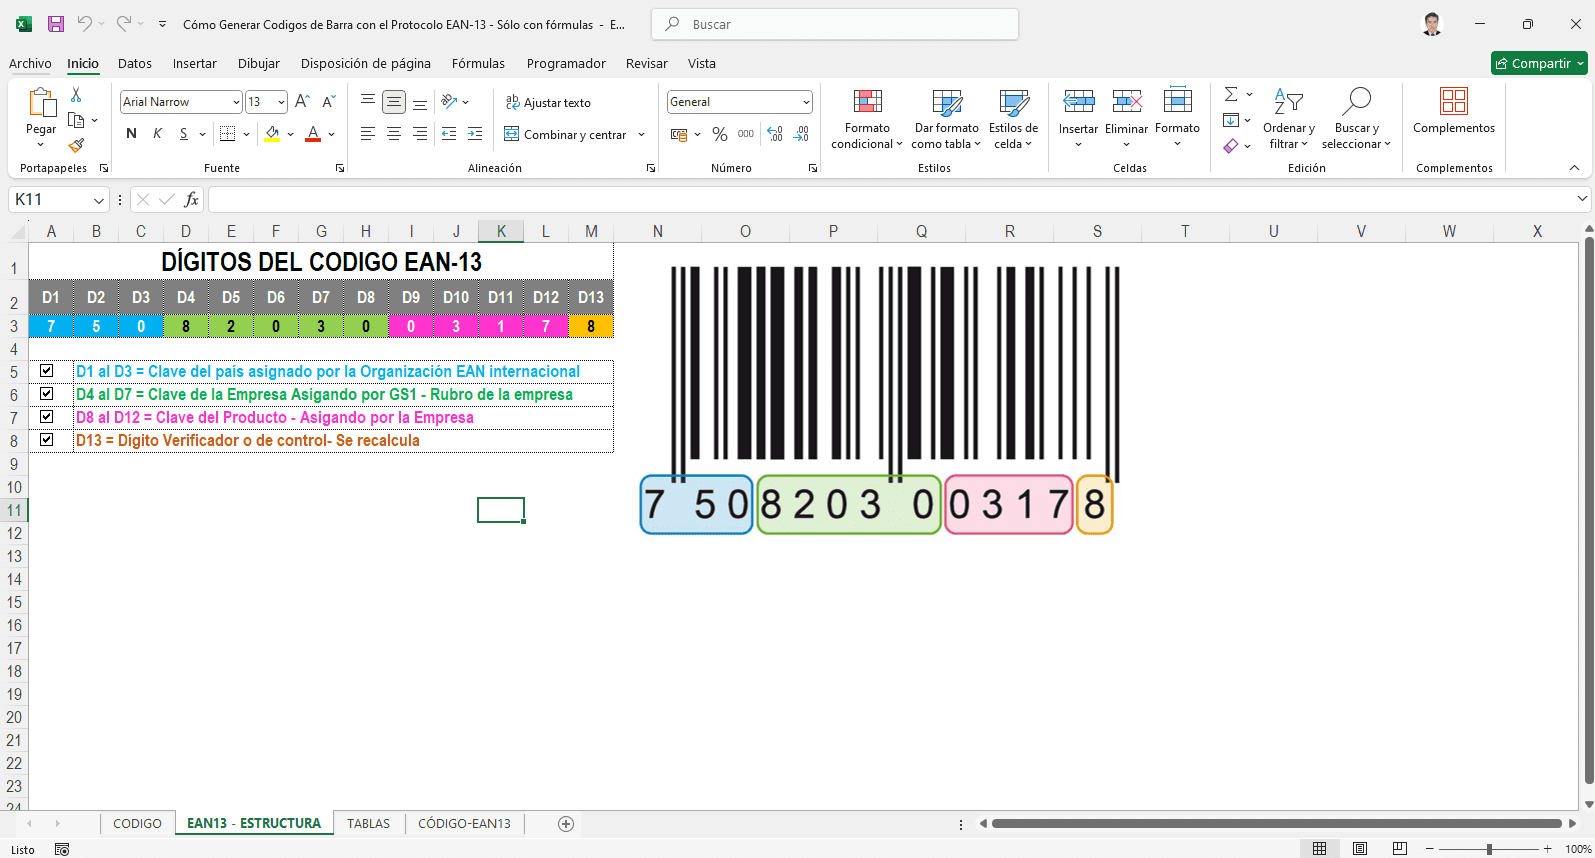
Task: Click the horizontal scrollbar
Action: (1277, 824)
